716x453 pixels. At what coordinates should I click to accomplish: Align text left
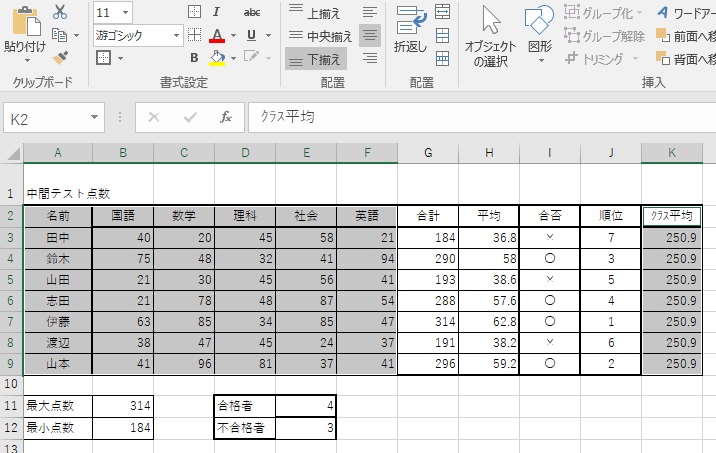coord(370,12)
